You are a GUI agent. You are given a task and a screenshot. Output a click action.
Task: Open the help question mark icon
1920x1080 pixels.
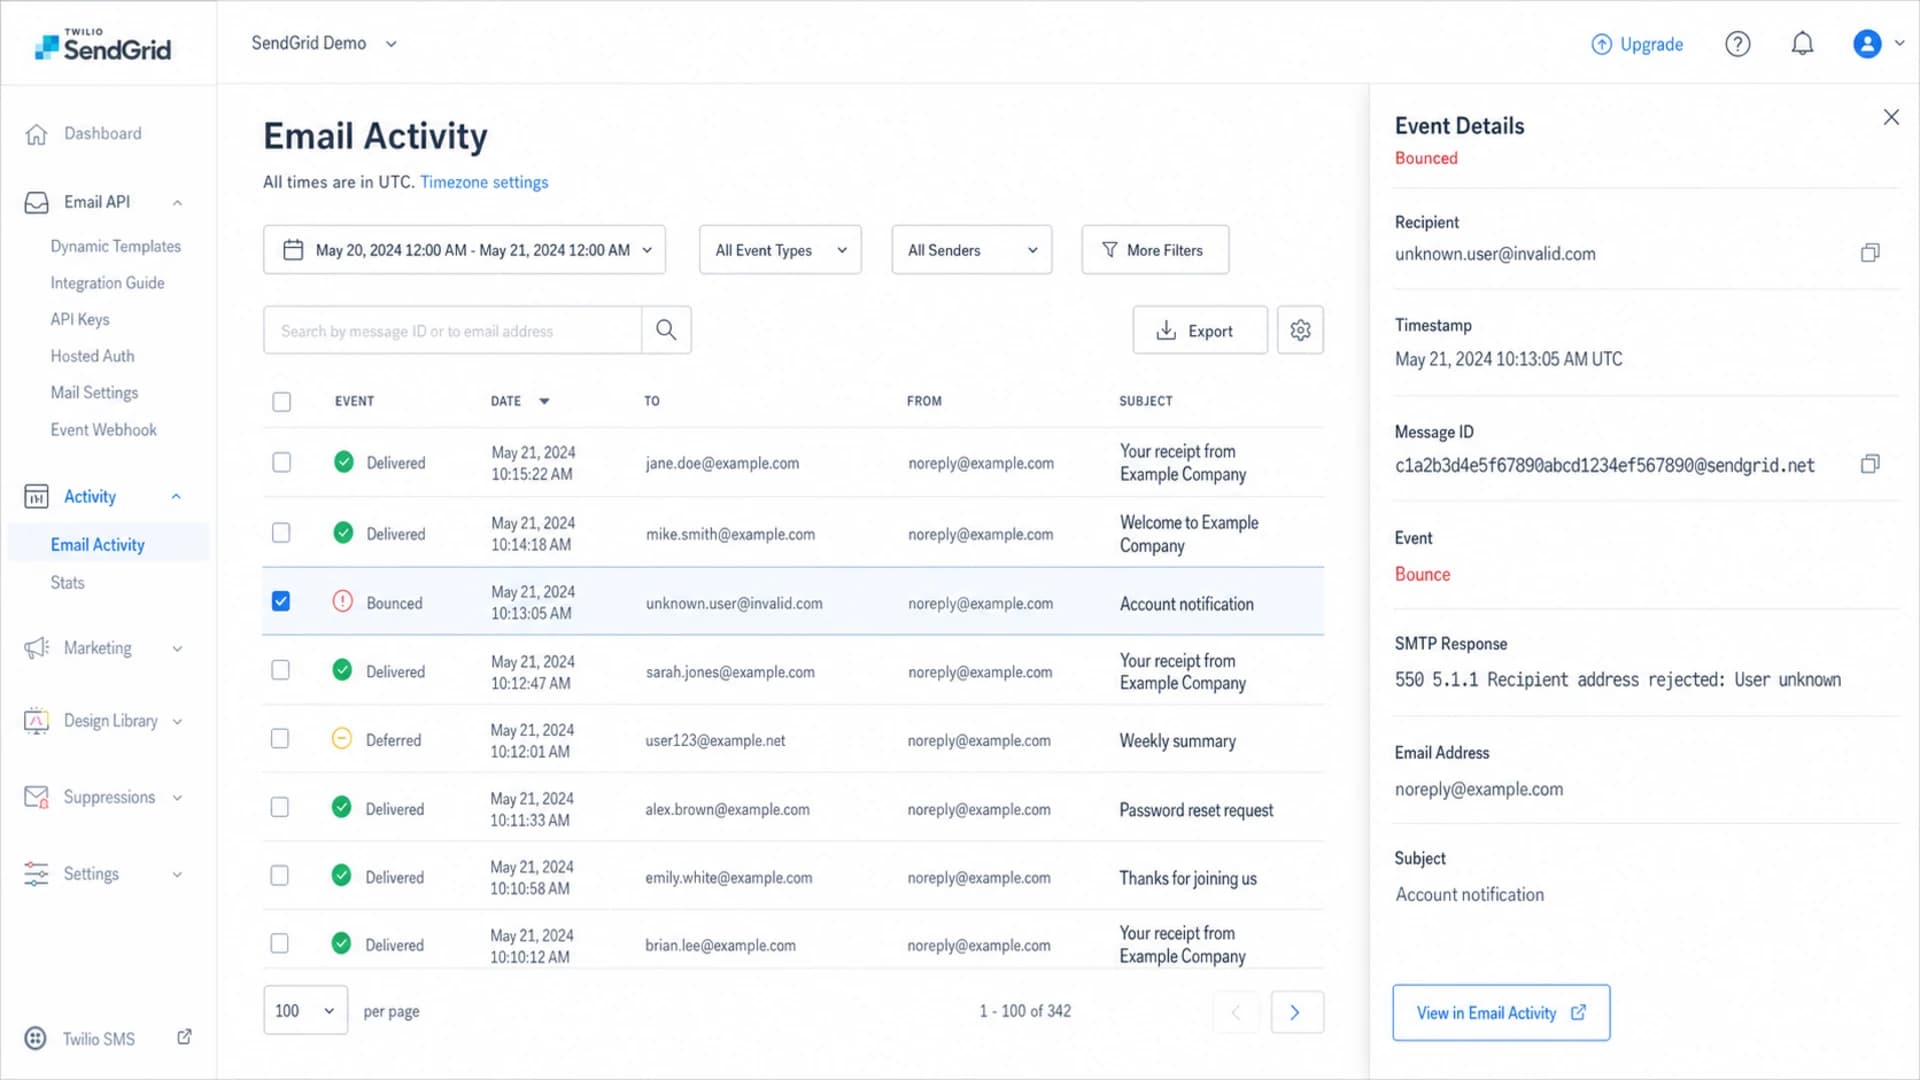coord(1738,44)
